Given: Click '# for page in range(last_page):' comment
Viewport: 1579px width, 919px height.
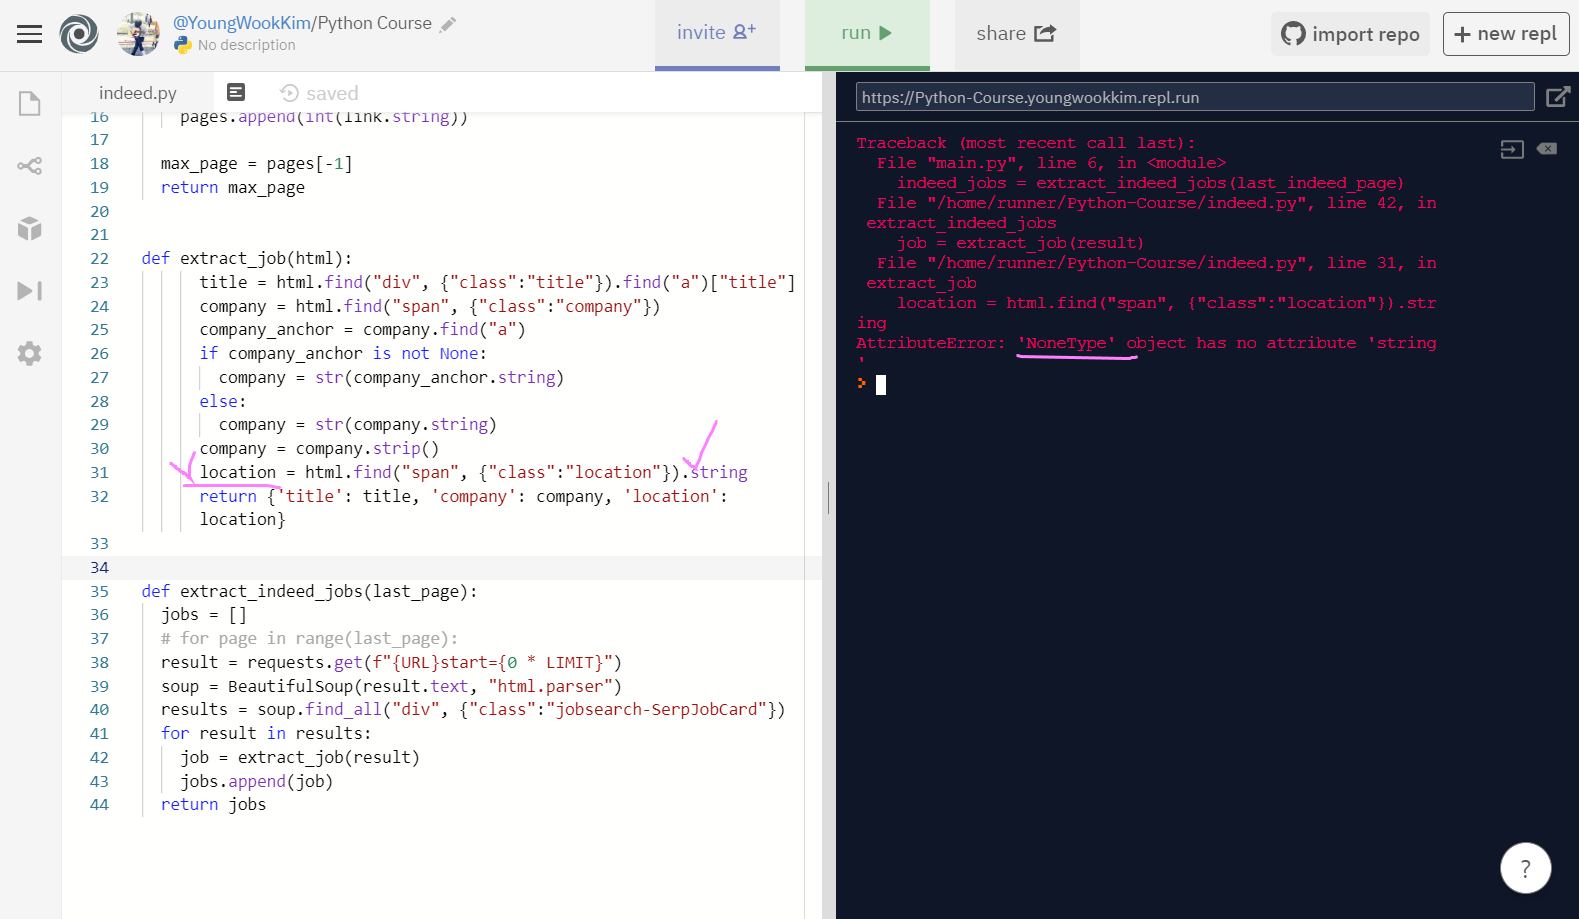Looking at the screenshot, I should [x=309, y=638].
